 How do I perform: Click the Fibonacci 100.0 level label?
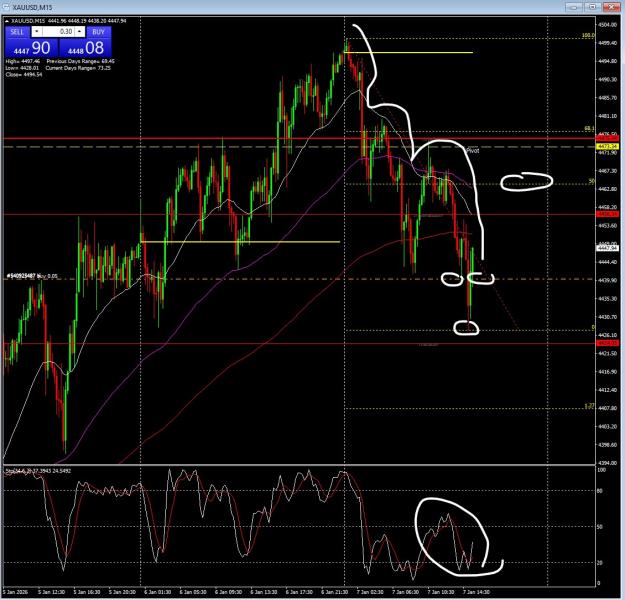pyautogui.click(x=588, y=35)
